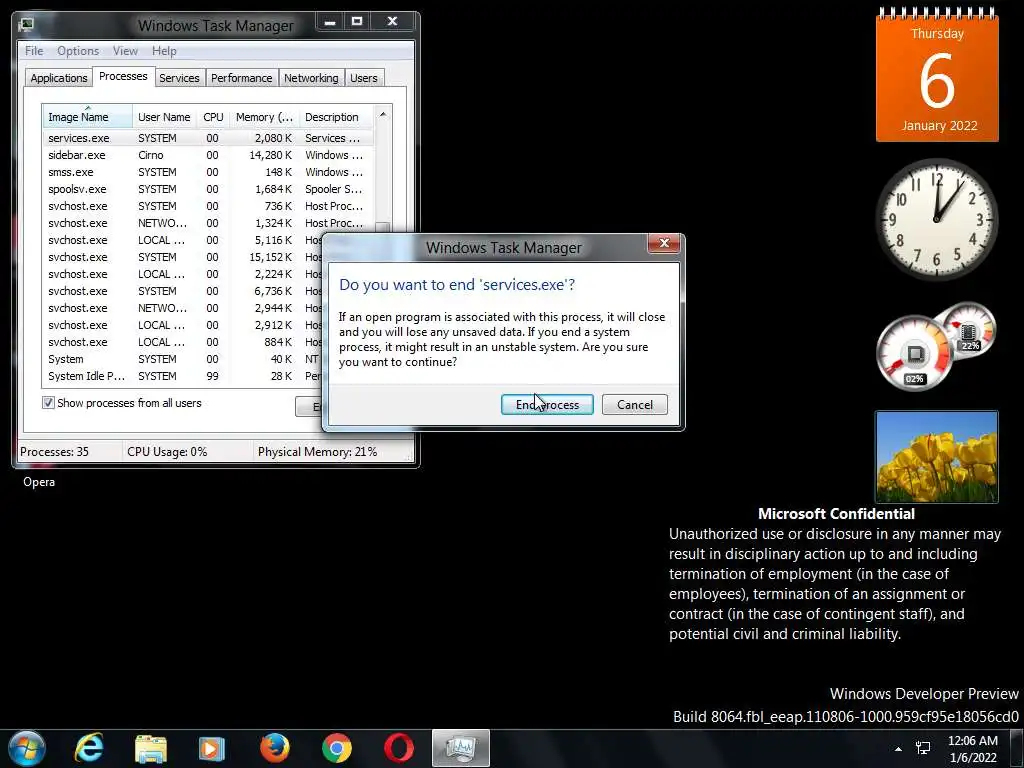The image size is (1024, 768).
Task: Switch to the Applications tab
Action: (59, 78)
